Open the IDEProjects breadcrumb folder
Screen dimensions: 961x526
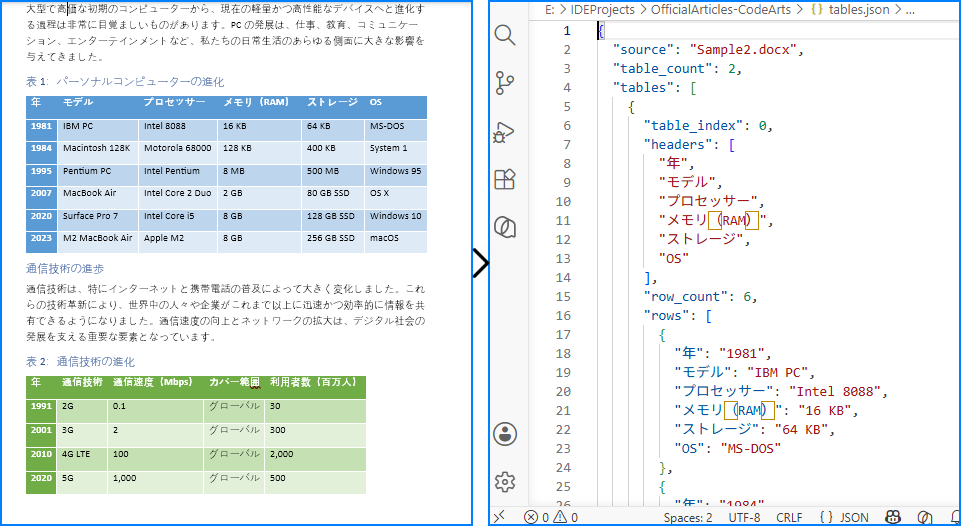coord(600,10)
